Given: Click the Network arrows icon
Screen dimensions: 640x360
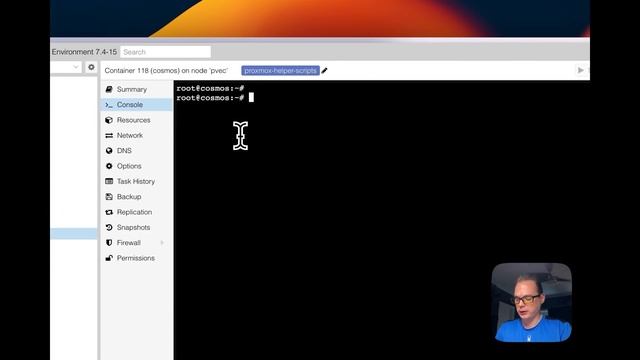Looking at the screenshot, I should click(x=109, y=136).
